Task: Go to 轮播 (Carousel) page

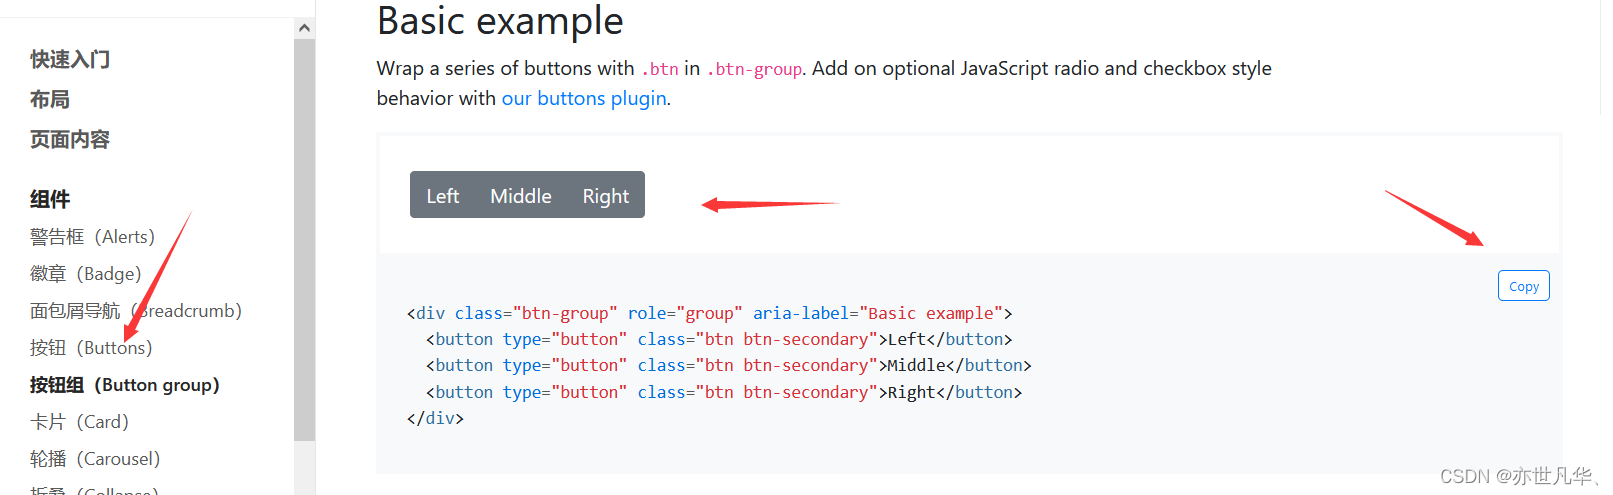Action: click(x=95, y=459)
